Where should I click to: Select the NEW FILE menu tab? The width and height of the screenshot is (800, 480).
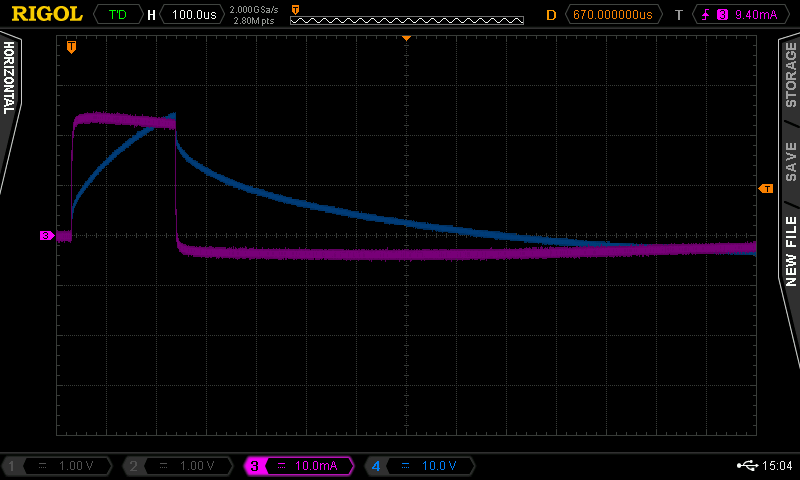[x=790, y=251]
